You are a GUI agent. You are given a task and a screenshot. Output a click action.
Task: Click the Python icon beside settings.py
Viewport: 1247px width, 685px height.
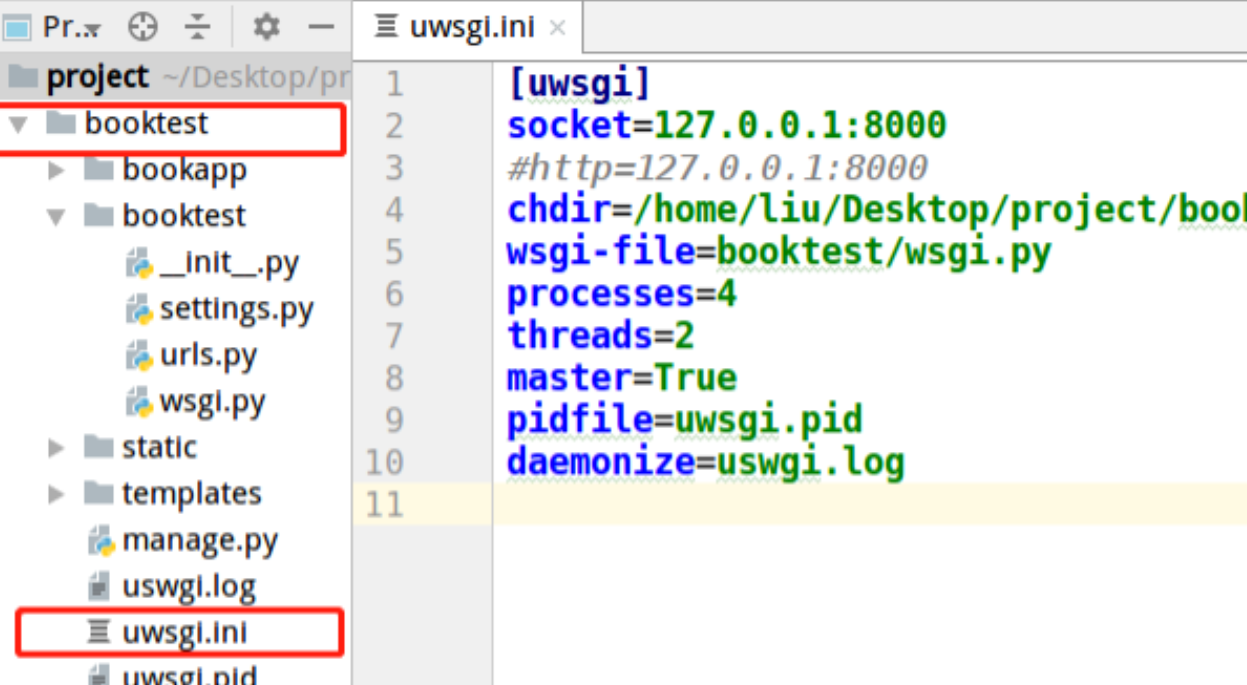point(139,310)
